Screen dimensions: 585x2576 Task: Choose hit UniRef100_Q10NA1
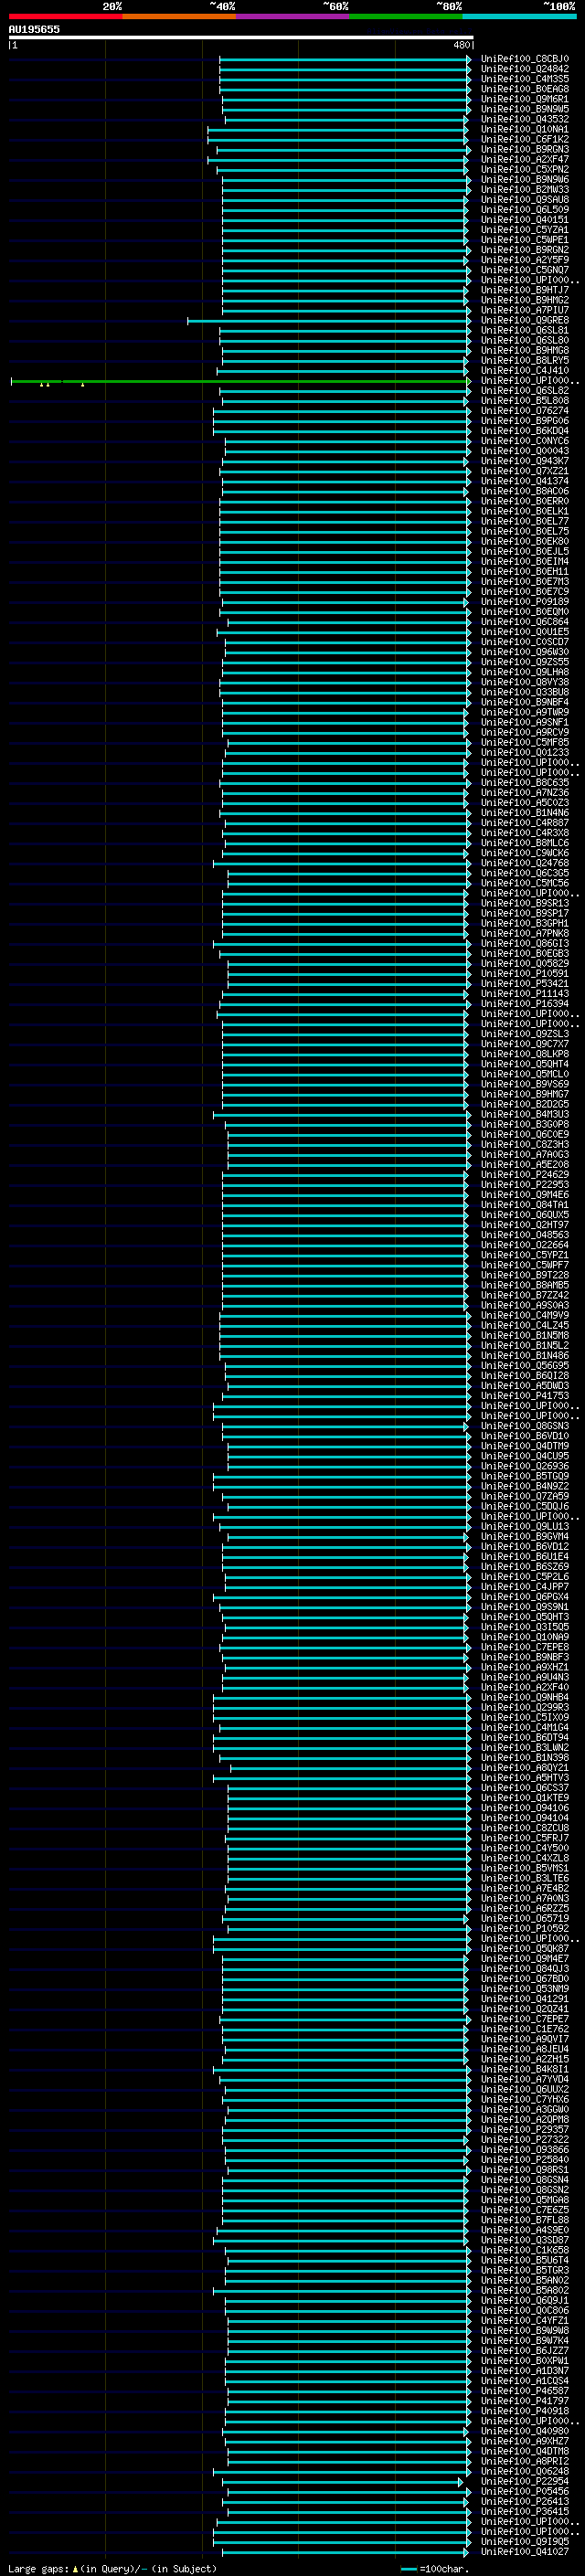click(524, 129)
